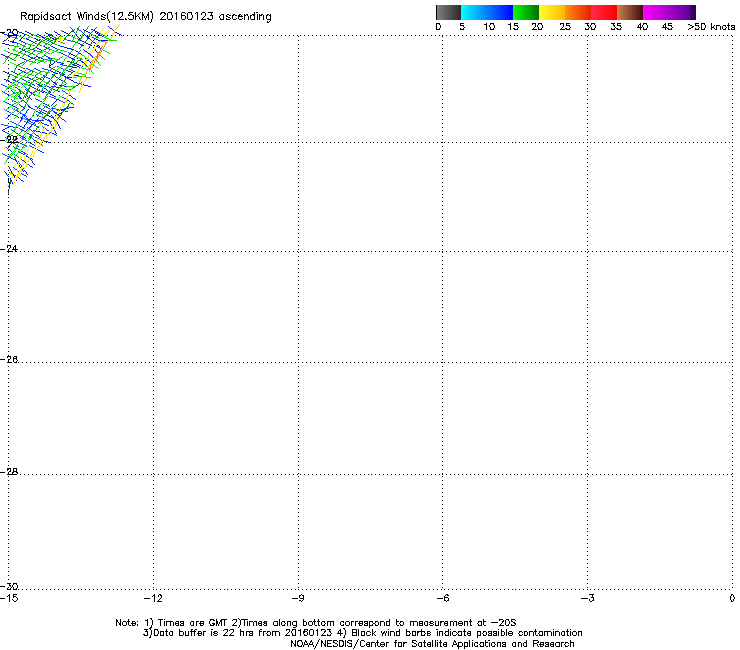Click the longitude axis label '-12'
The width and height of the screenshot is (740, 650).
(153, 599)
